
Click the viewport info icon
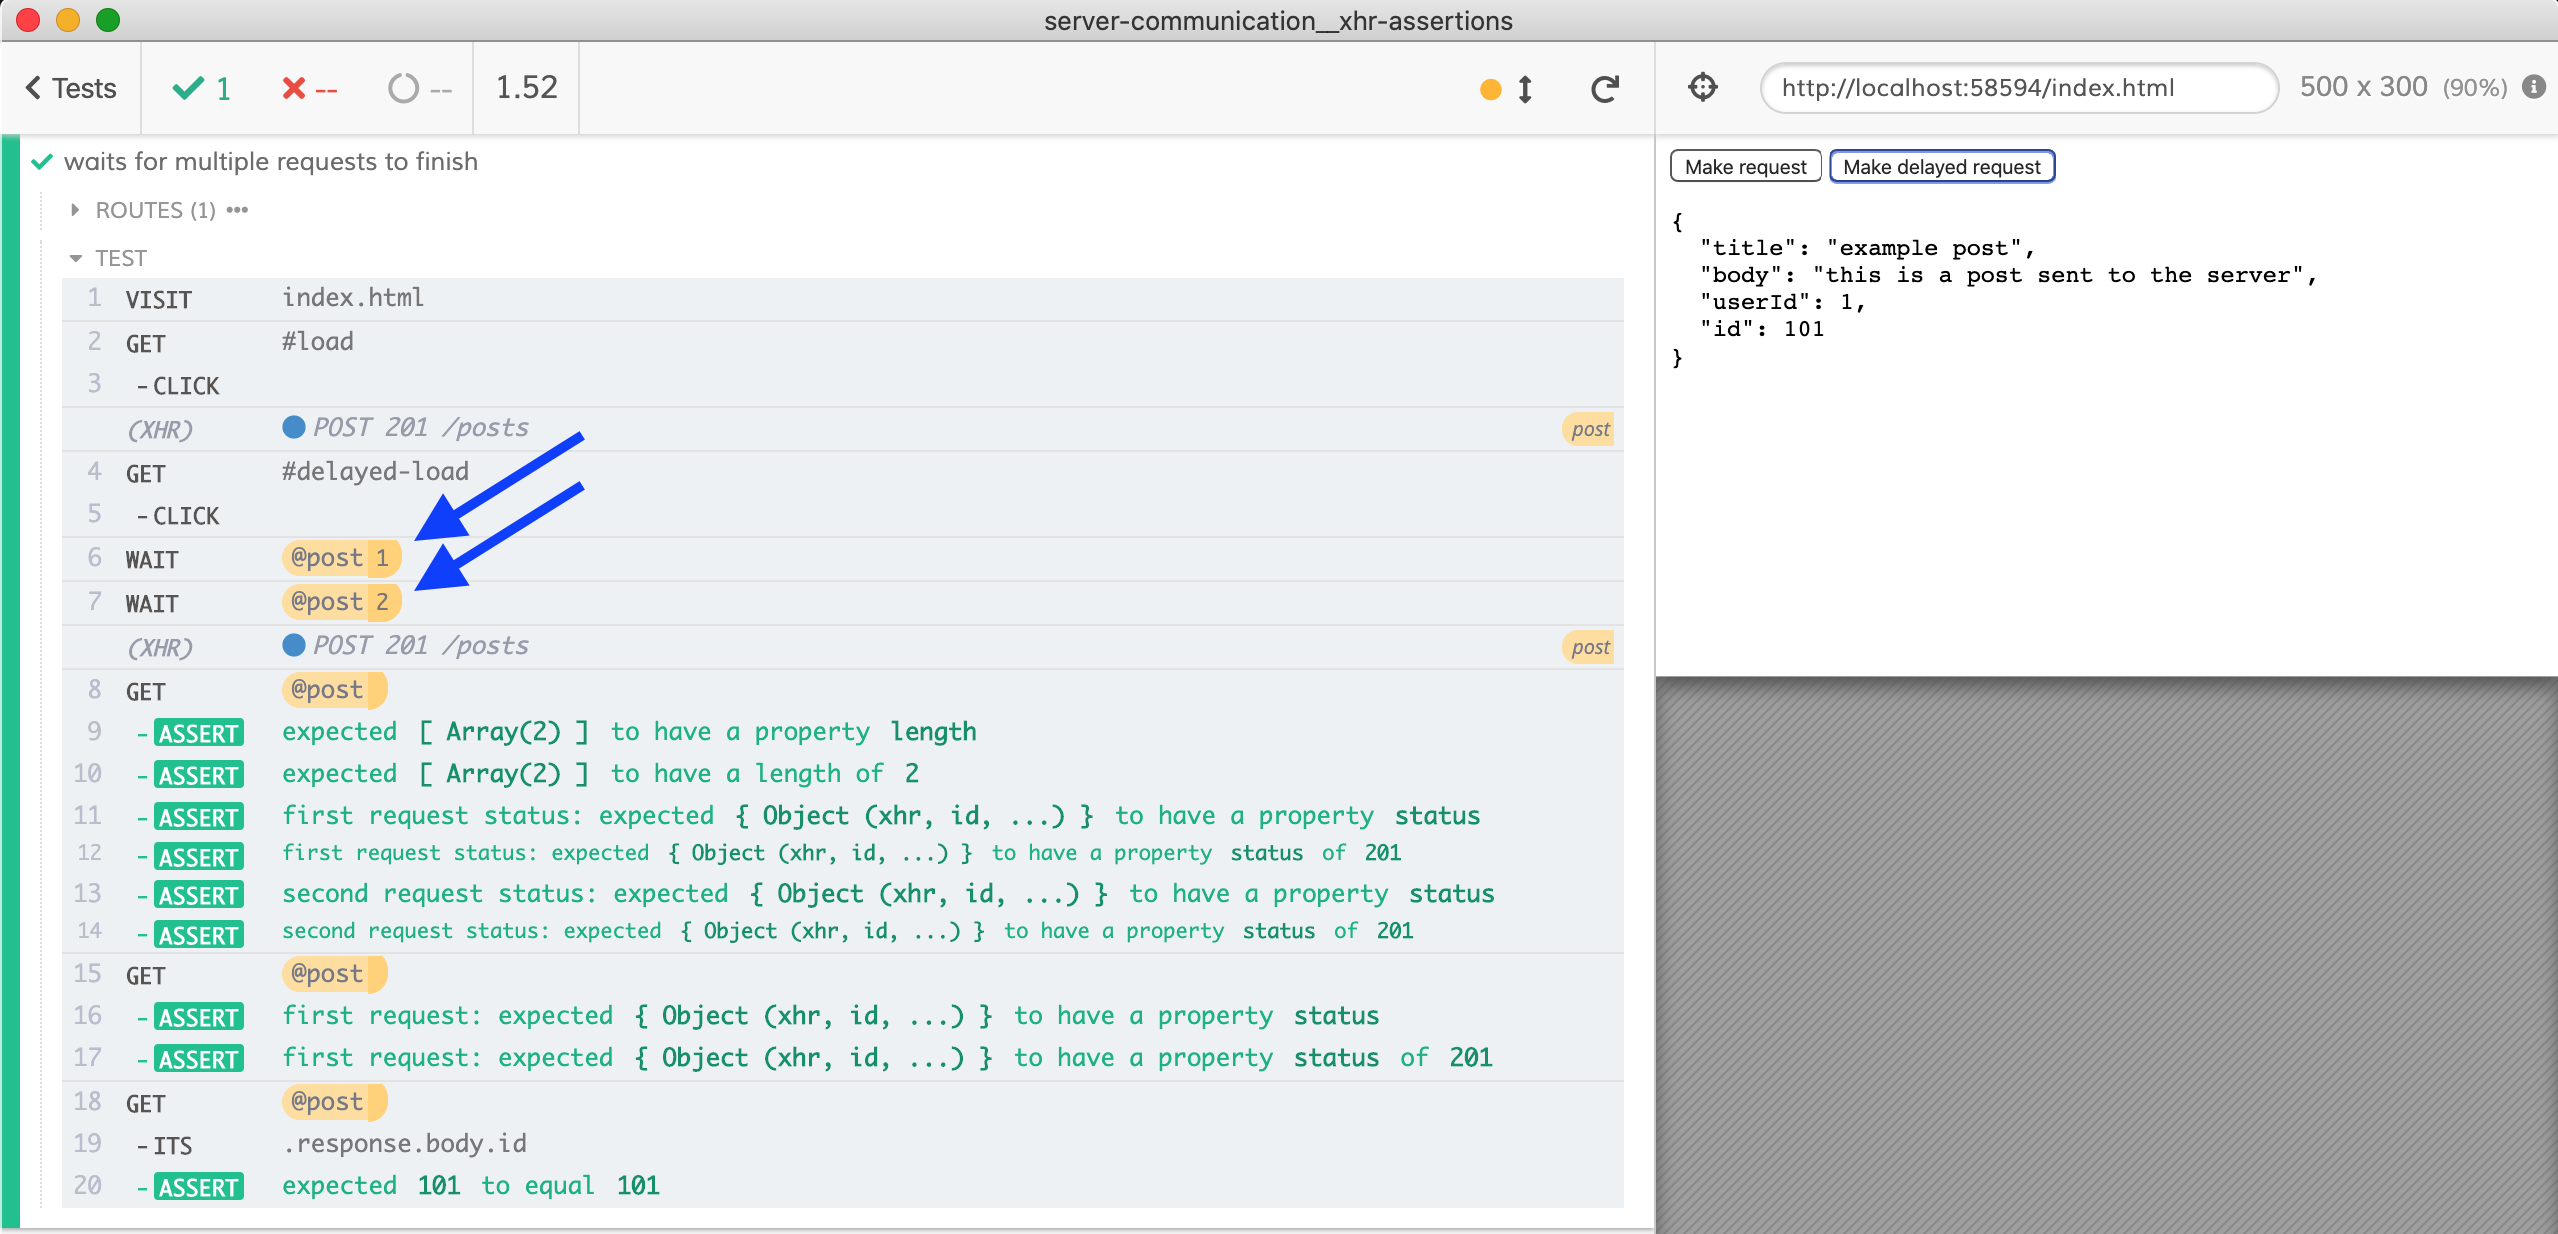click(x=2534, y=87)
